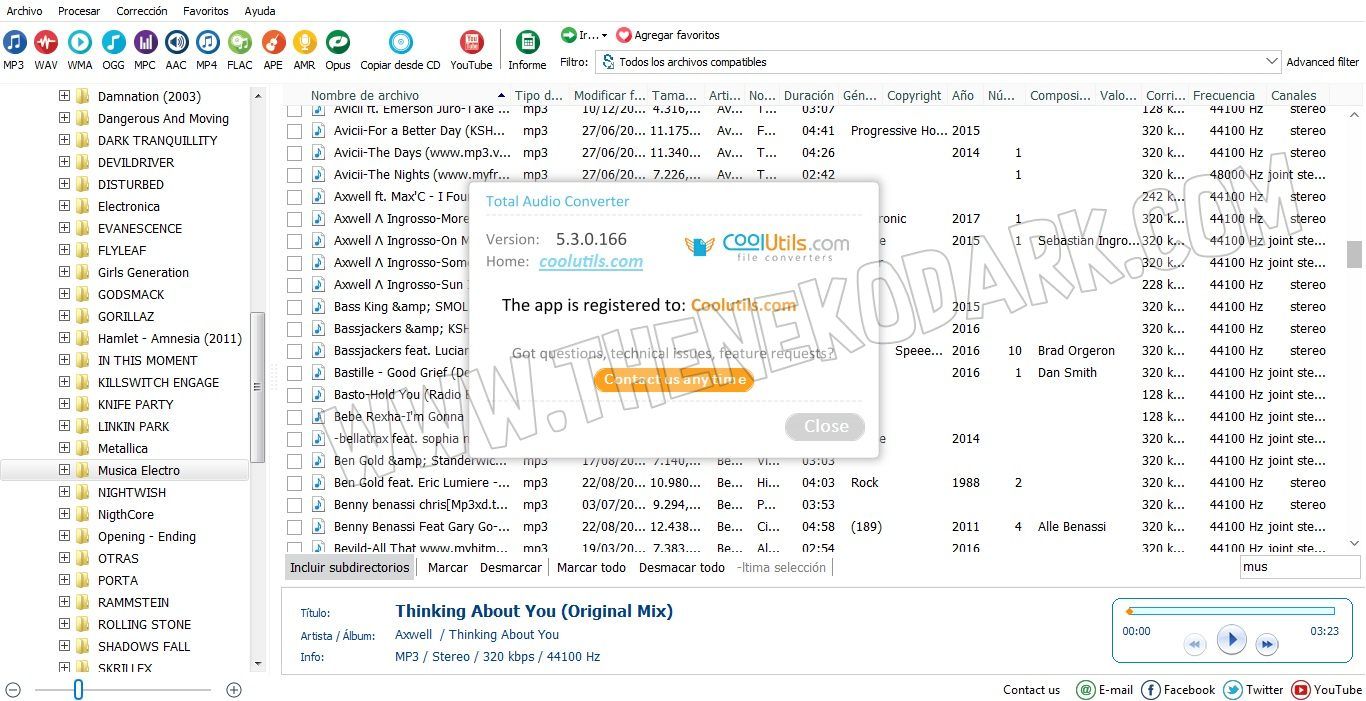
Task: Choose MPC format icon
Action: [x=145, y=42]
